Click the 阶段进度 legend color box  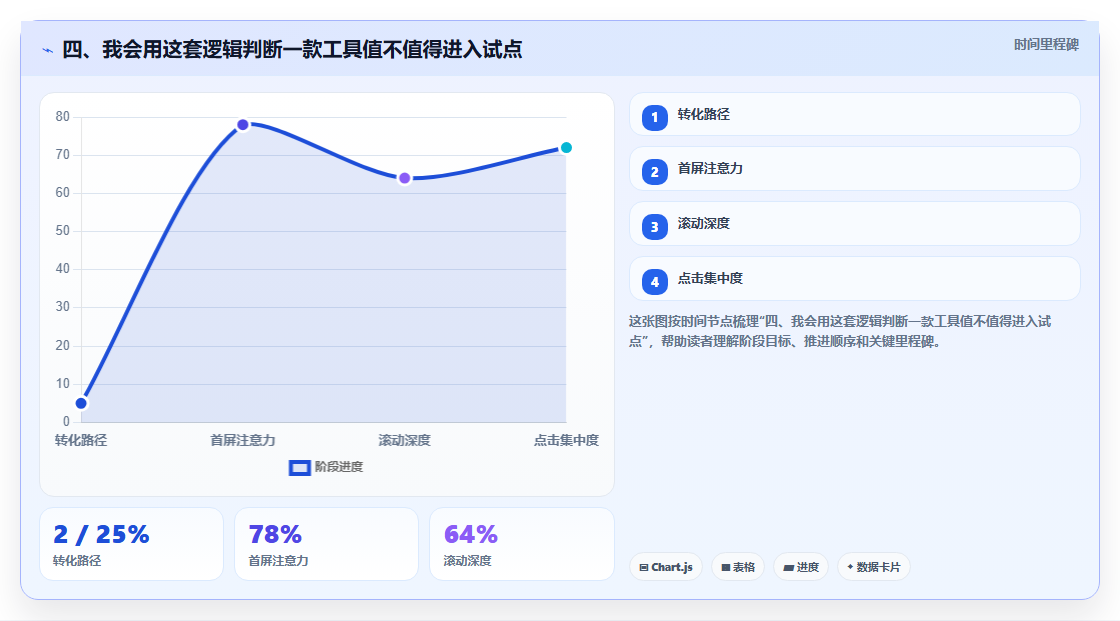pyautogui.click(x=299, y=468)
